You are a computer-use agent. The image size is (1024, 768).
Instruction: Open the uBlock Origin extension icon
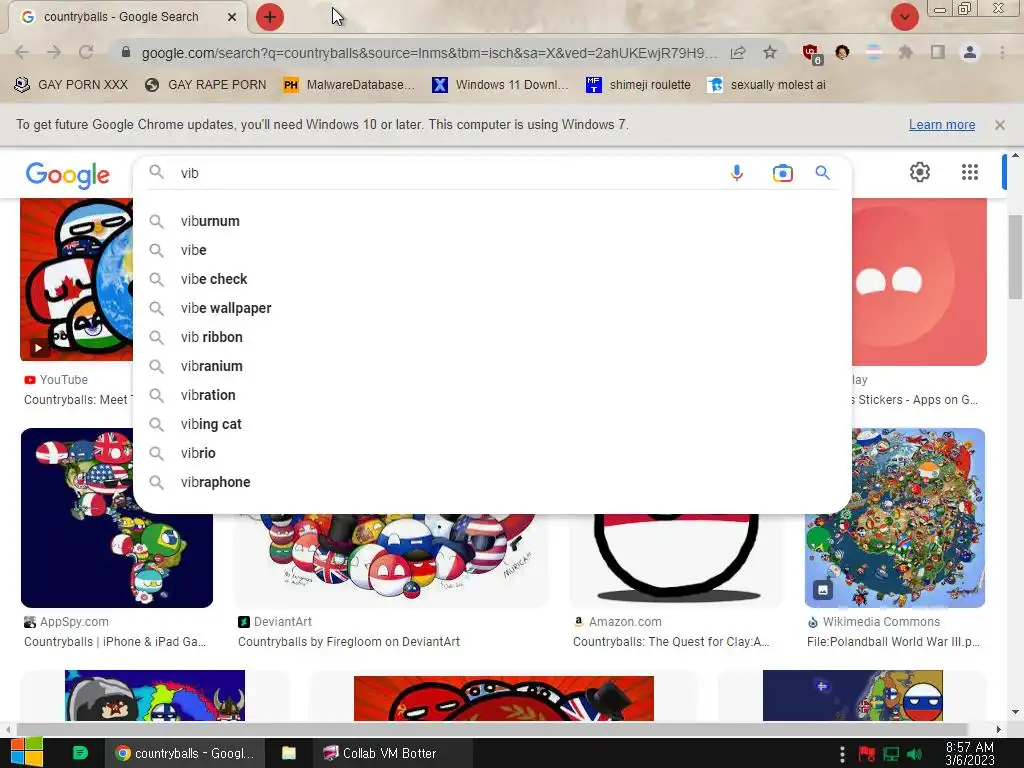pos(811,54)
